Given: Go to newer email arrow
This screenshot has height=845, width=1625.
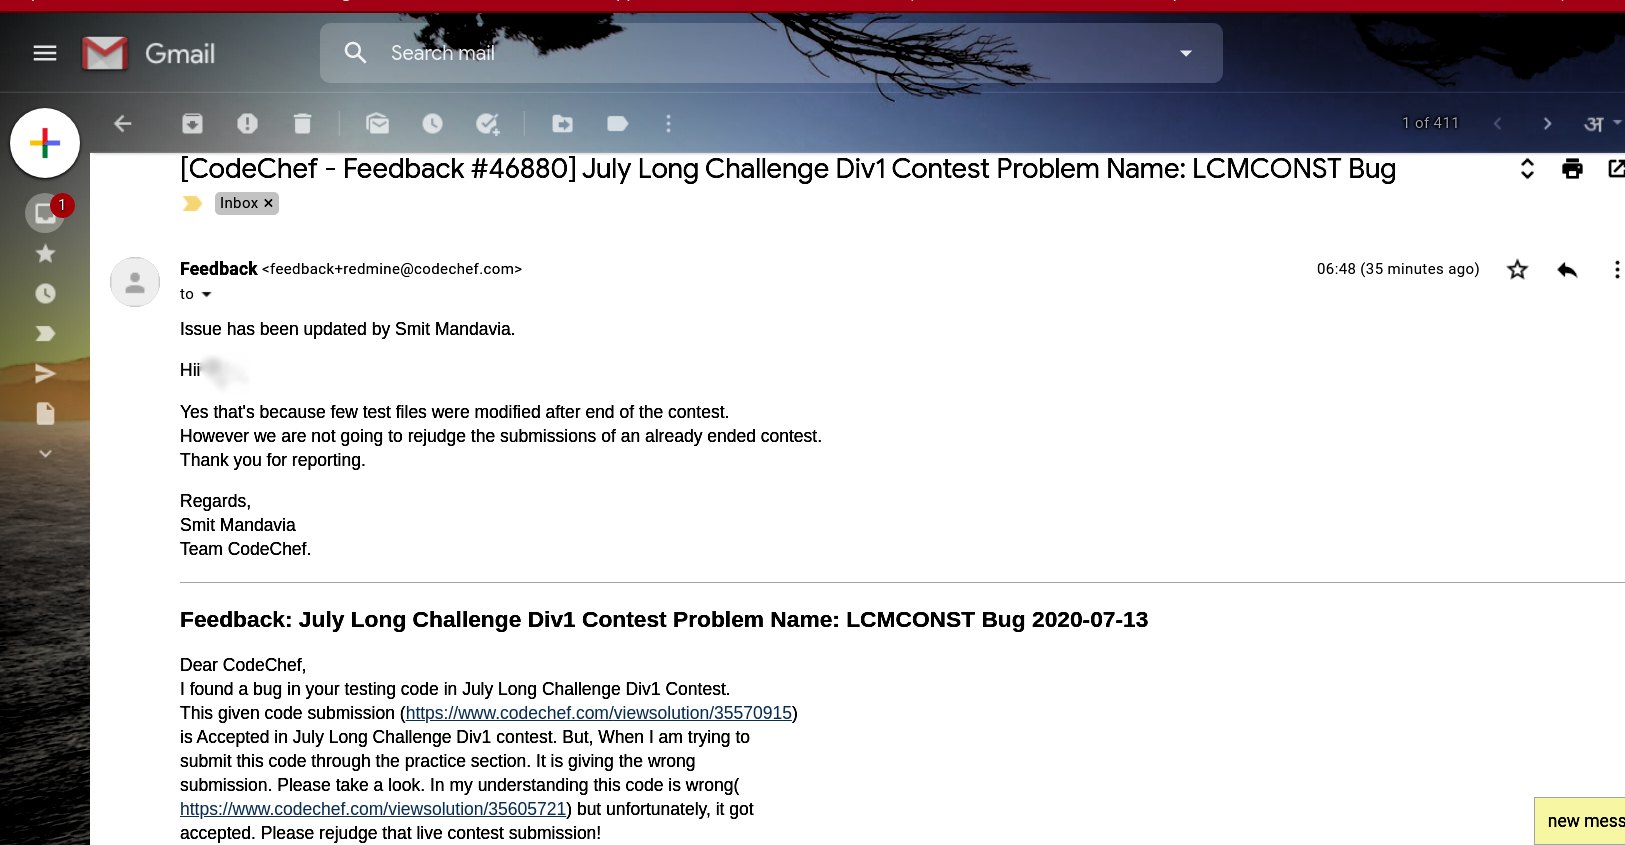Looking at the screenshot, I should (x=1497, y=123).
